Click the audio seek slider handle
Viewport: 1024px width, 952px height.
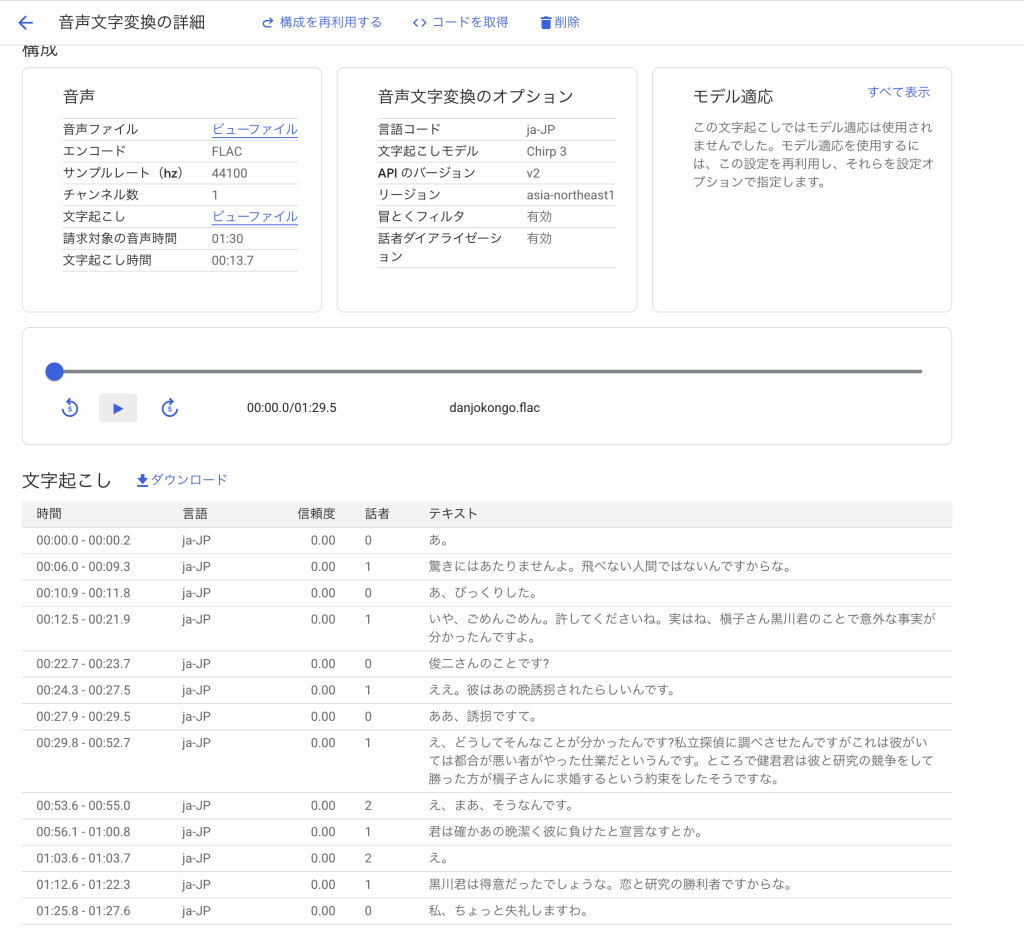[55, 372]
